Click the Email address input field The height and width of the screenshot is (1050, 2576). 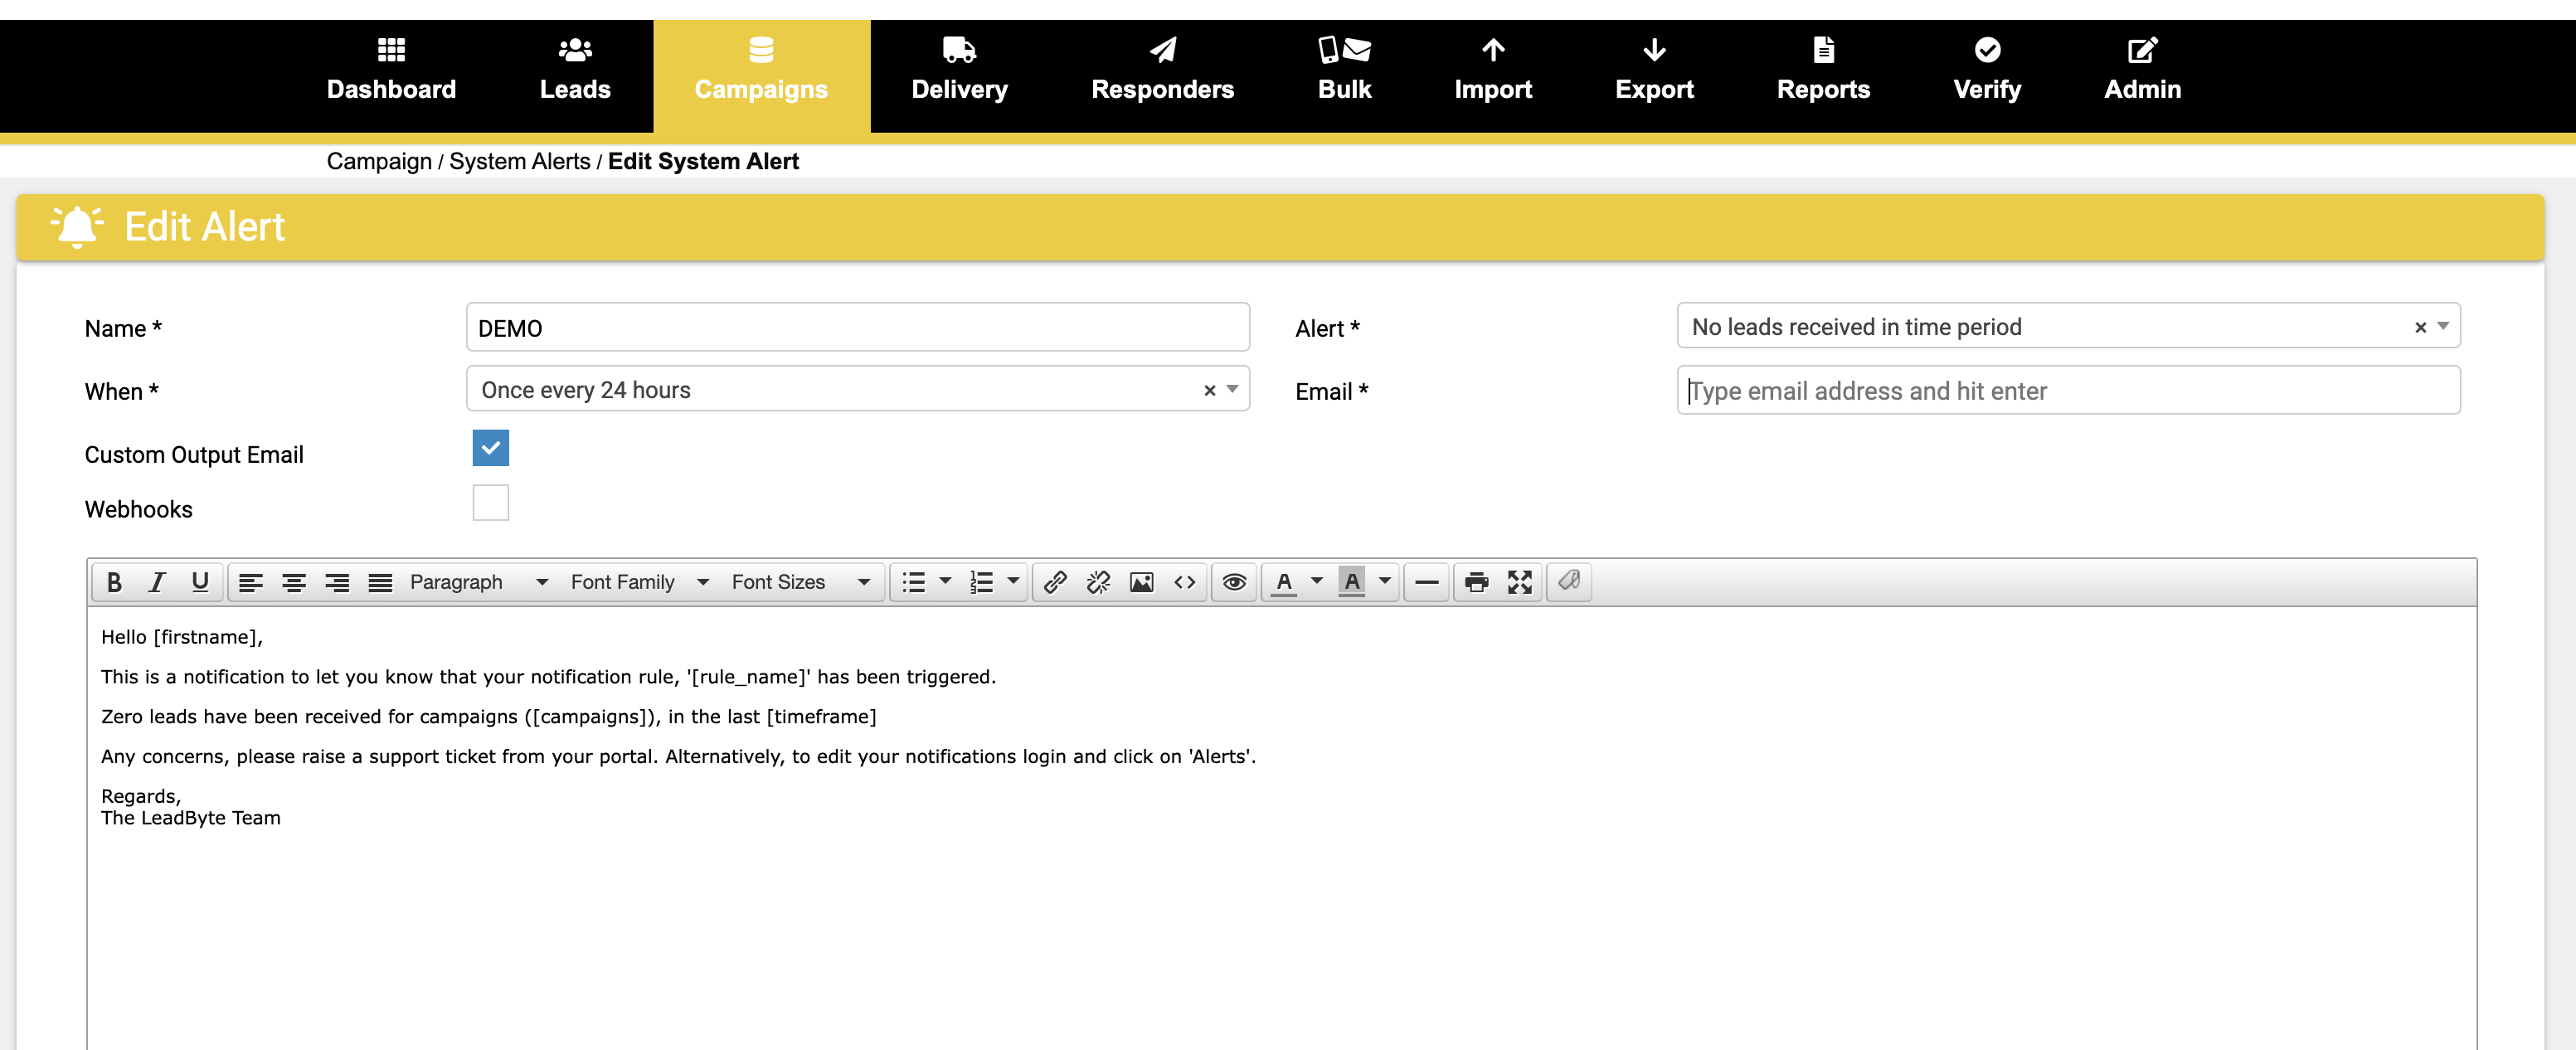pyautogui.click(x=2068, y=391)
